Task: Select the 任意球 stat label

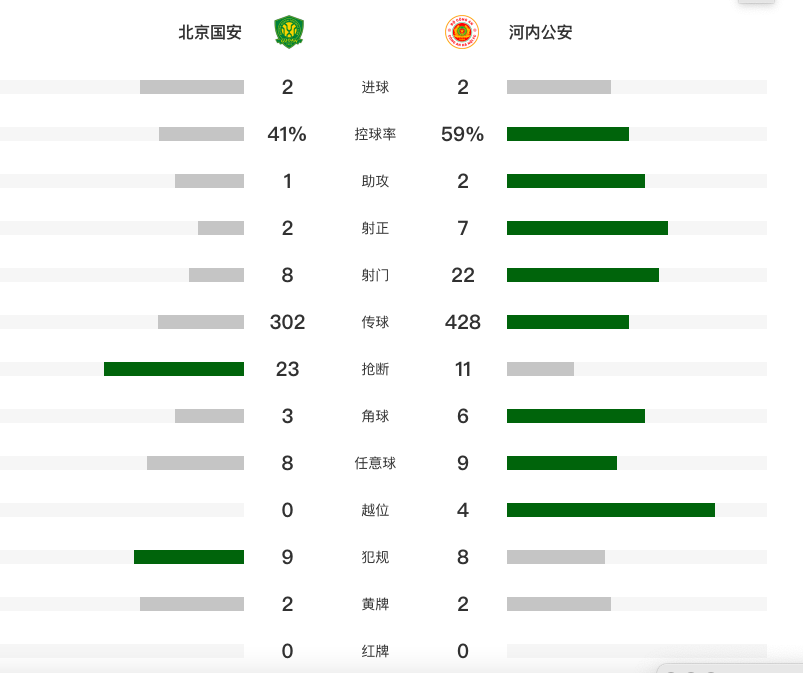Action: click(375, 463)
